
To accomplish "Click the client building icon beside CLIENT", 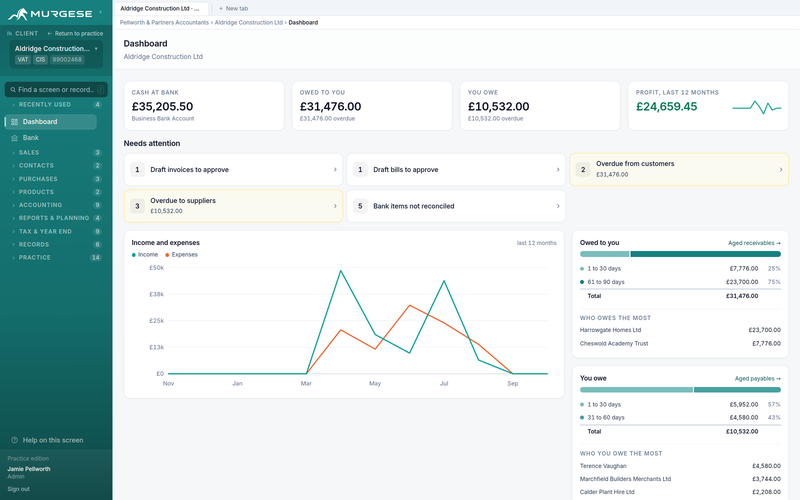I will tap(10, 34).
